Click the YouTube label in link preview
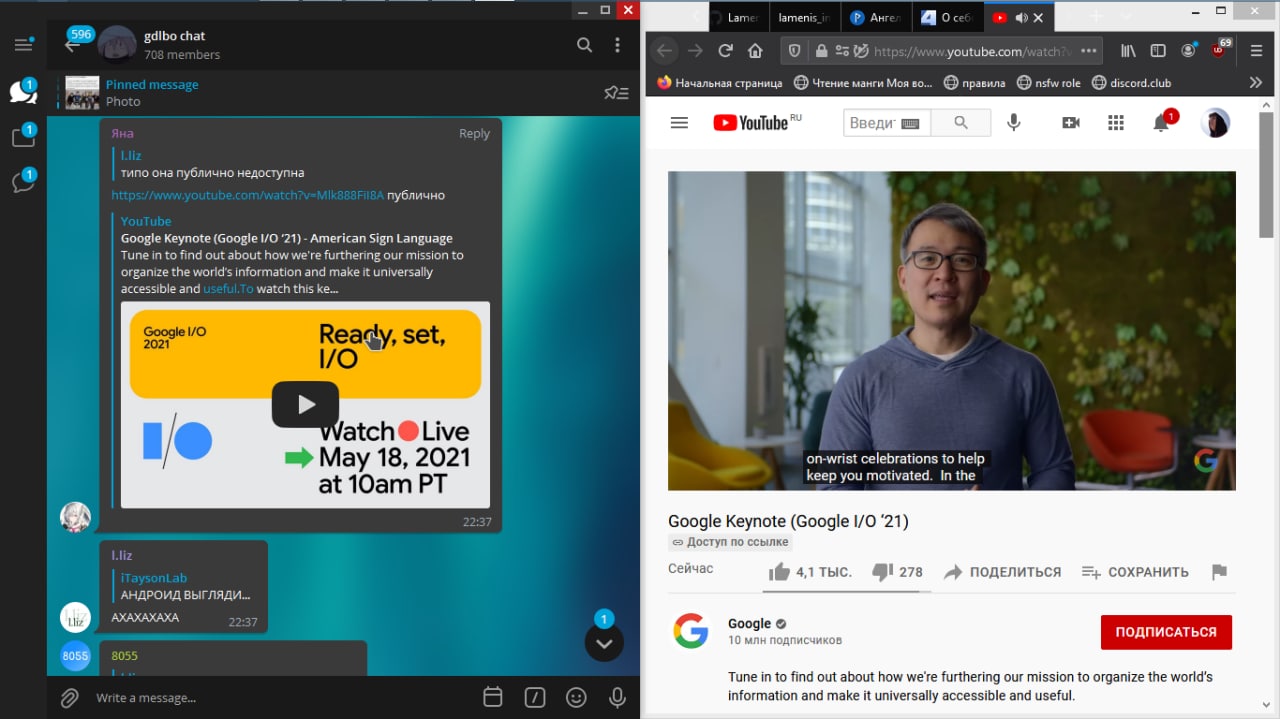1280x719 pixels. click(x=146, y=221)
